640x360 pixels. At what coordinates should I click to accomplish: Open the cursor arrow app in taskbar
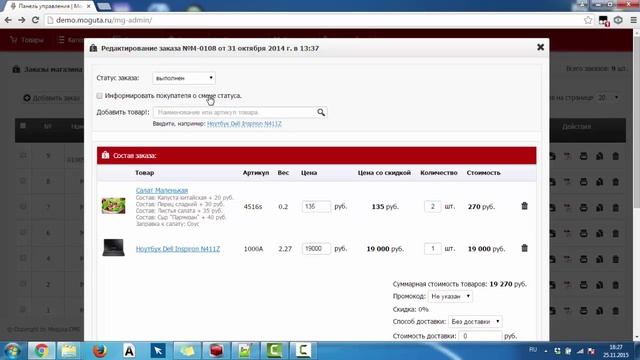click(x=158, y=351)
